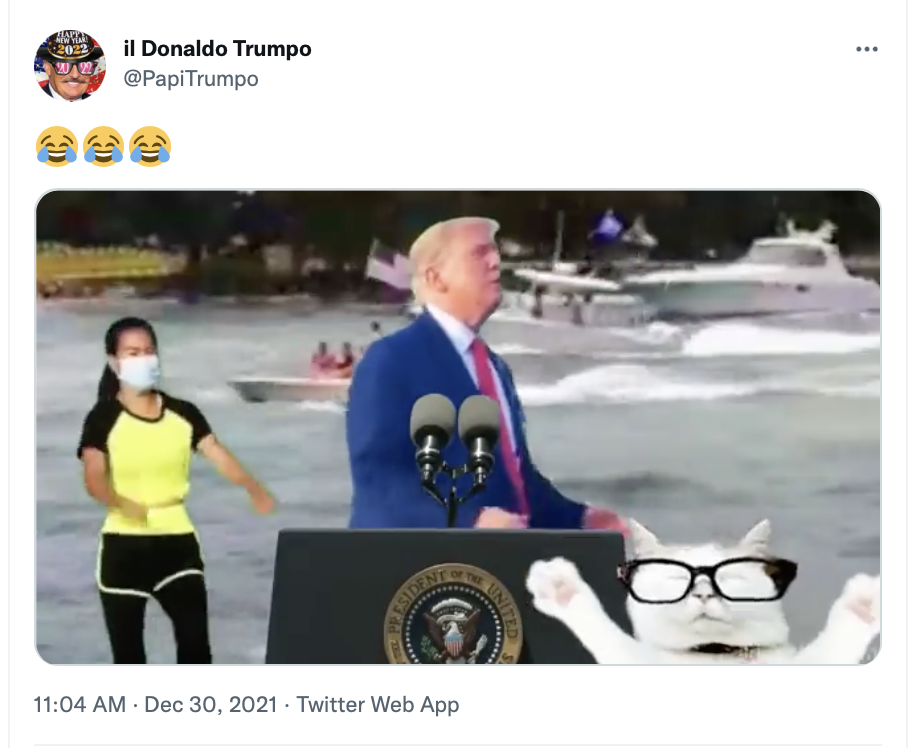Click the first laughing-crying emoji
916x748 pixels.
click(x=57, y=146)
